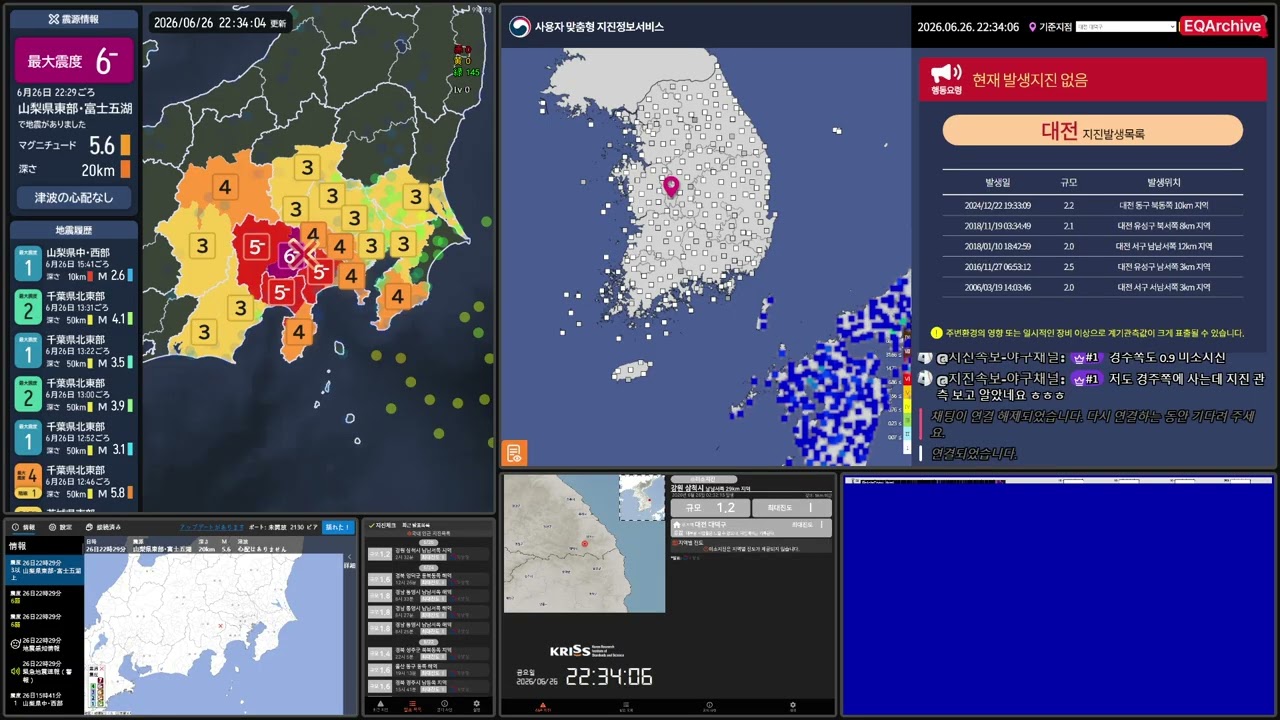Open the 기준지점 location dropdown
Viewport: 1280px width, 720px height.
point(1126,27)
